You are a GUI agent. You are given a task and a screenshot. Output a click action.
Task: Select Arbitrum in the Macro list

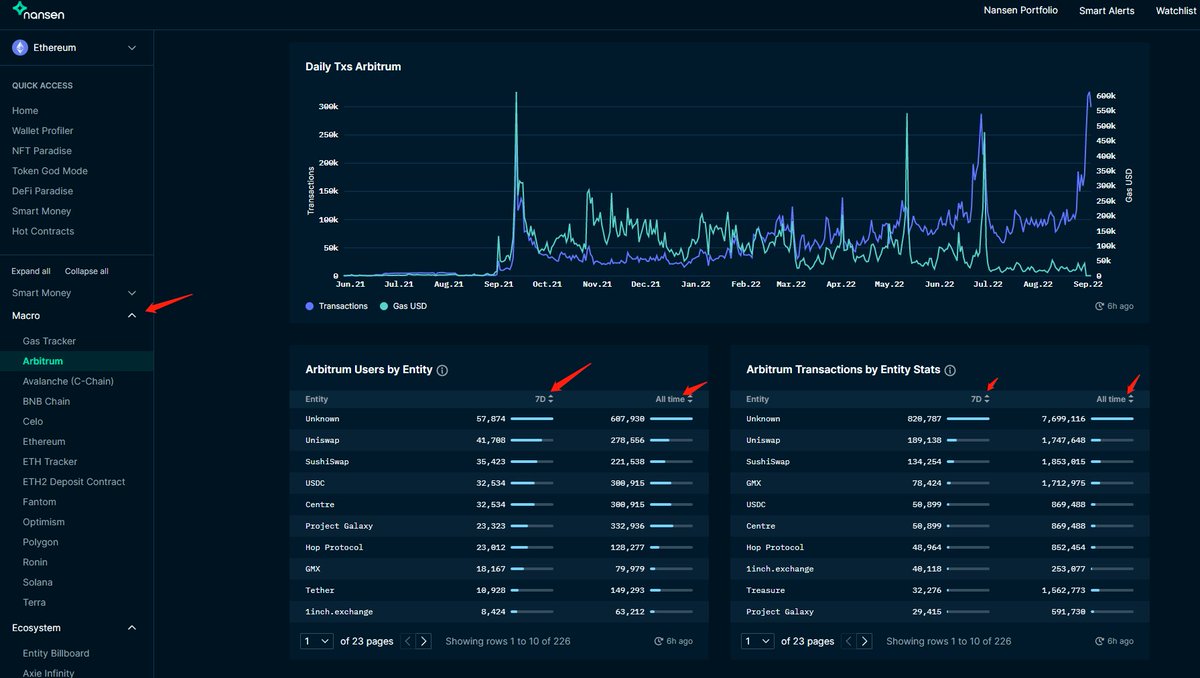43,361
